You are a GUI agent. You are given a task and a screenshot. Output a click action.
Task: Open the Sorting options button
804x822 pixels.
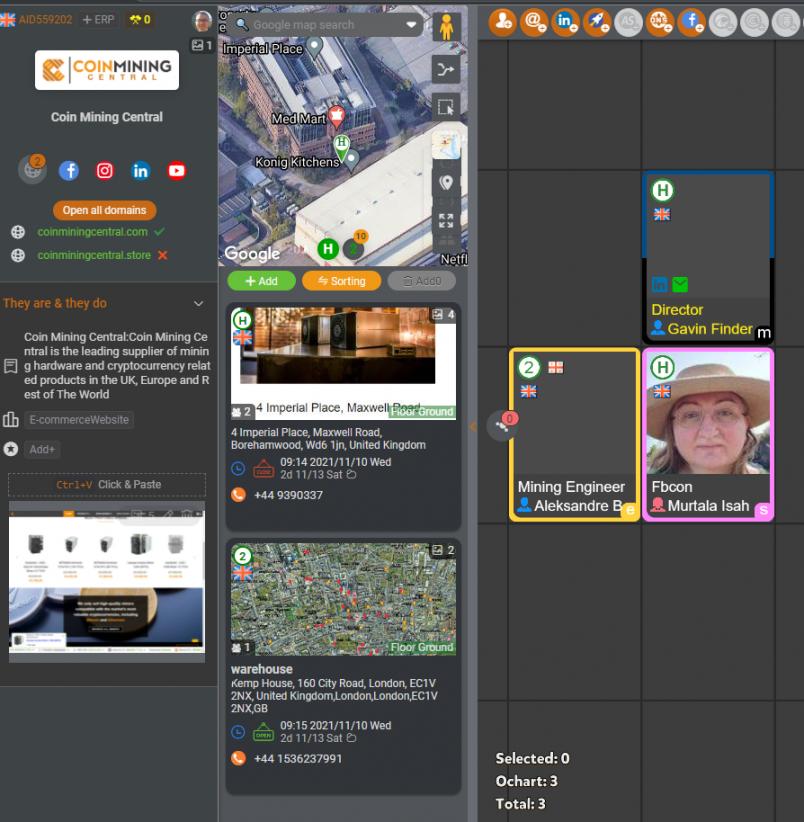[341, 281]
